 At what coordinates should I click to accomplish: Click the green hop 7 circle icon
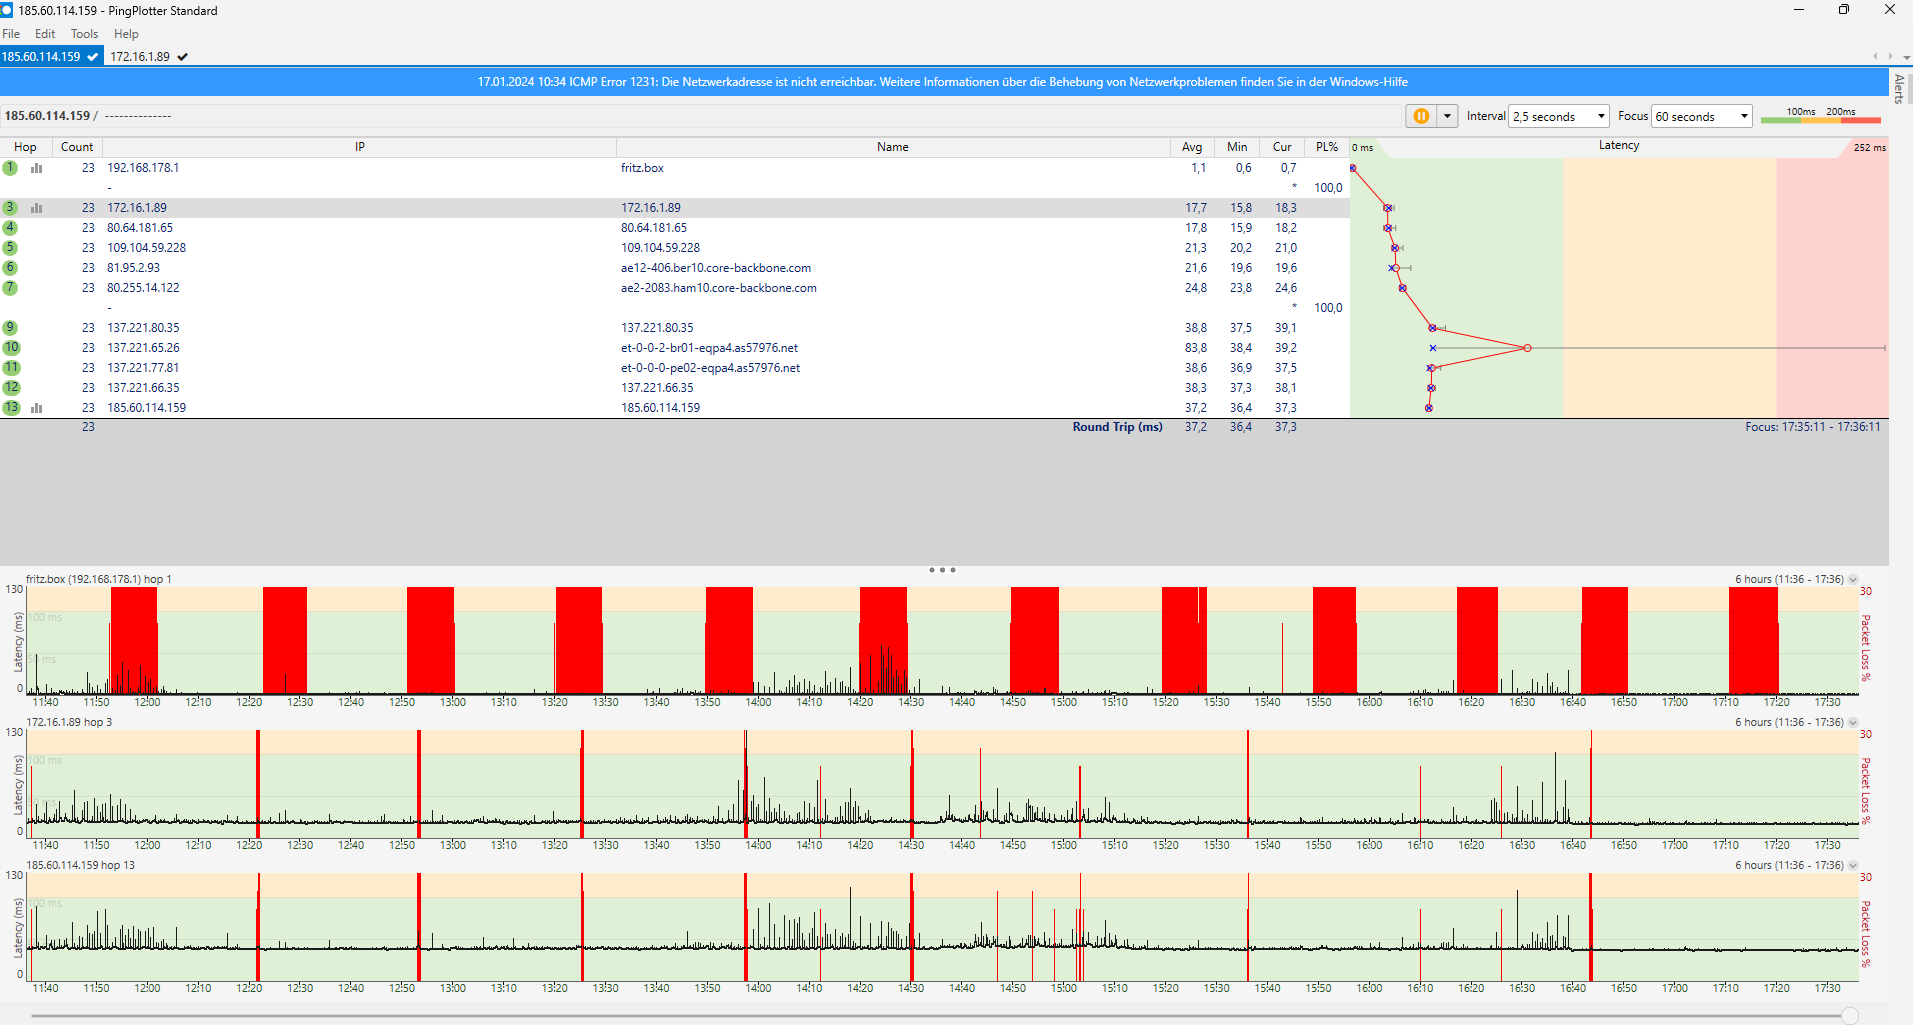click(x=10, y=288)
